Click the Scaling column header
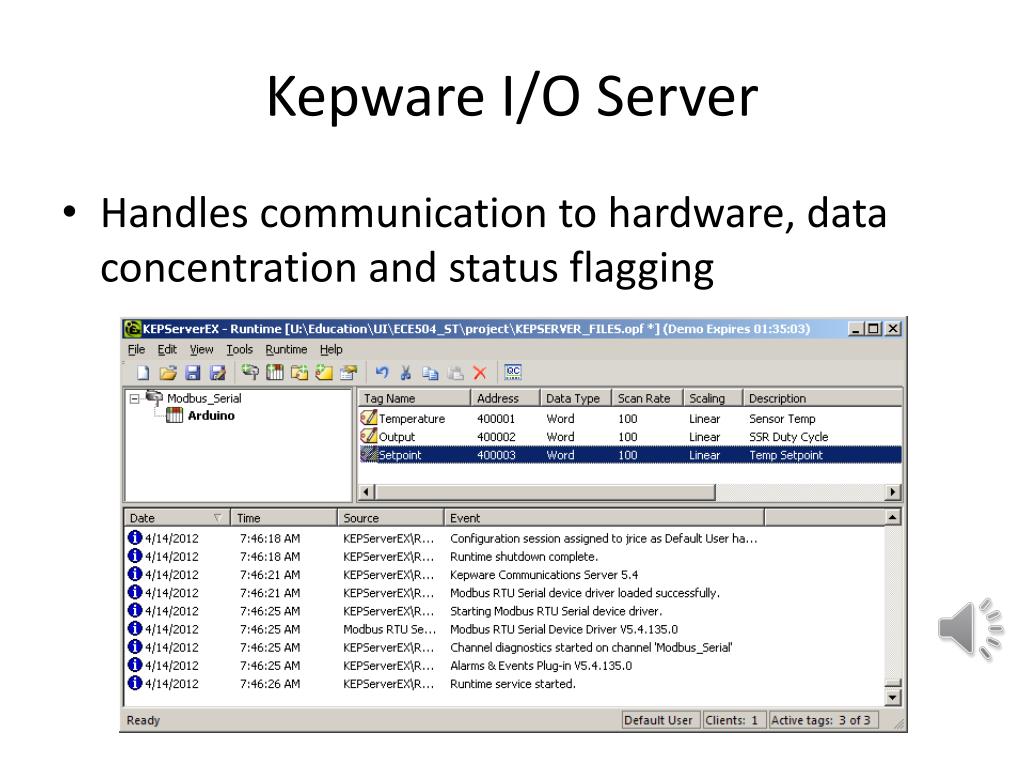Image resolution: width=1024 pixels, height=768 pixels. [x=713, y=398]
